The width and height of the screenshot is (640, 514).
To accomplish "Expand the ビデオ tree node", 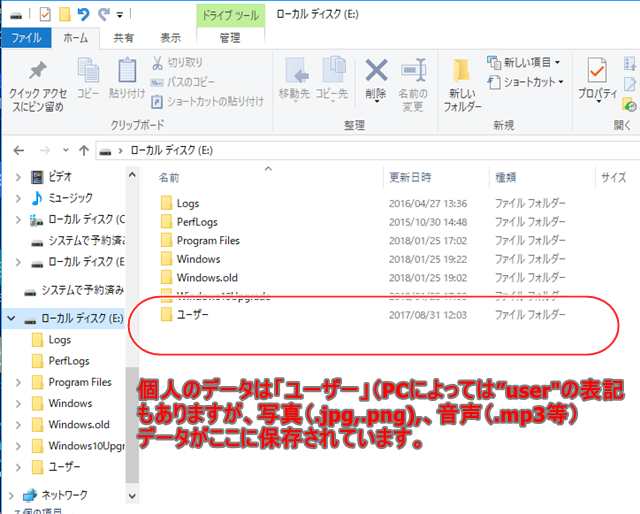I will pyautogui.click(x=18, y=177).
